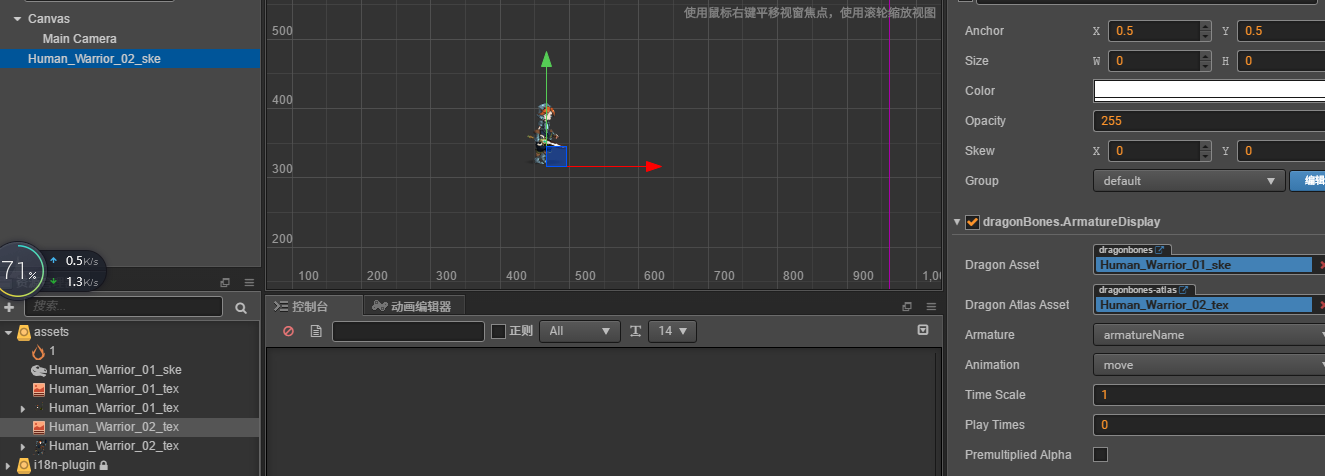Clear the console with the red icon
Screen dimensions: 1325x476
288,331
